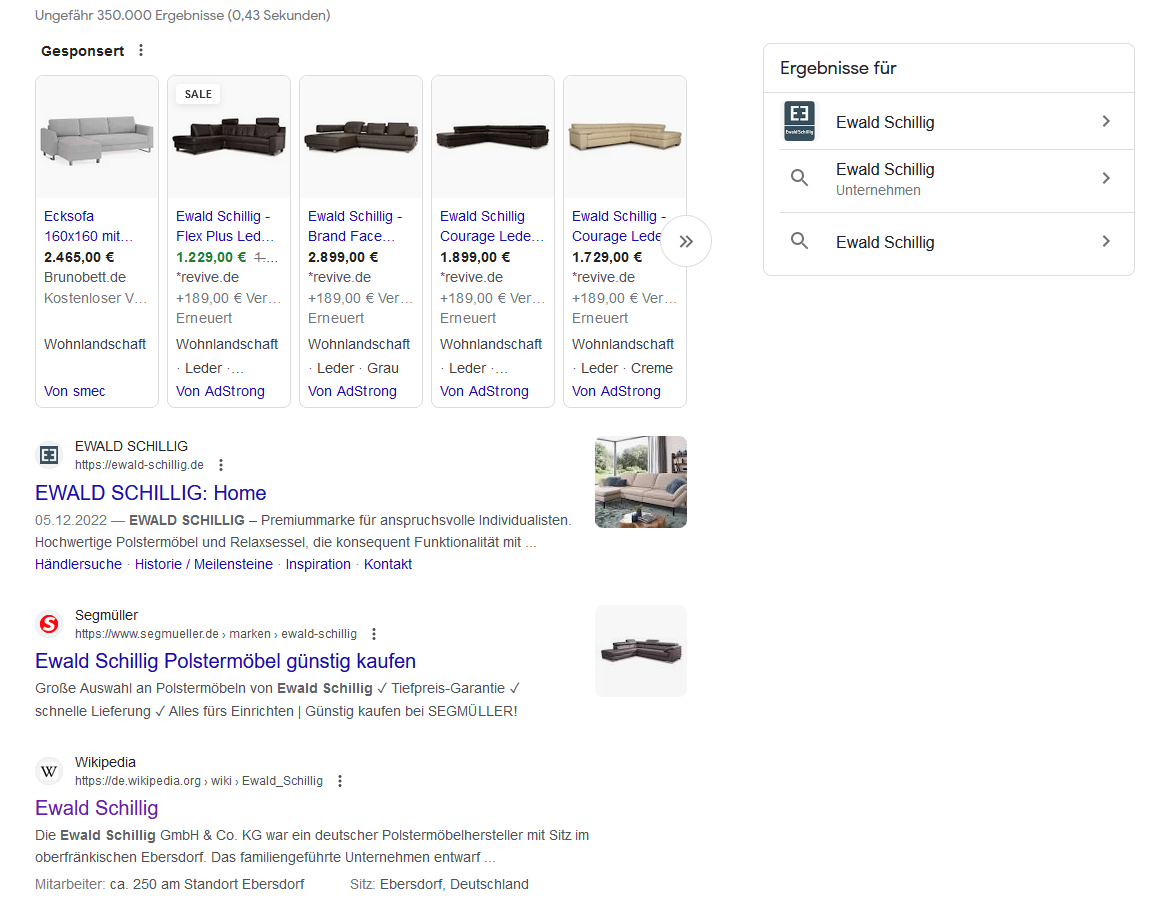Click the Brunobett.de seller name
This screenshot has height=921, width=1166.
tap(85, 277)
